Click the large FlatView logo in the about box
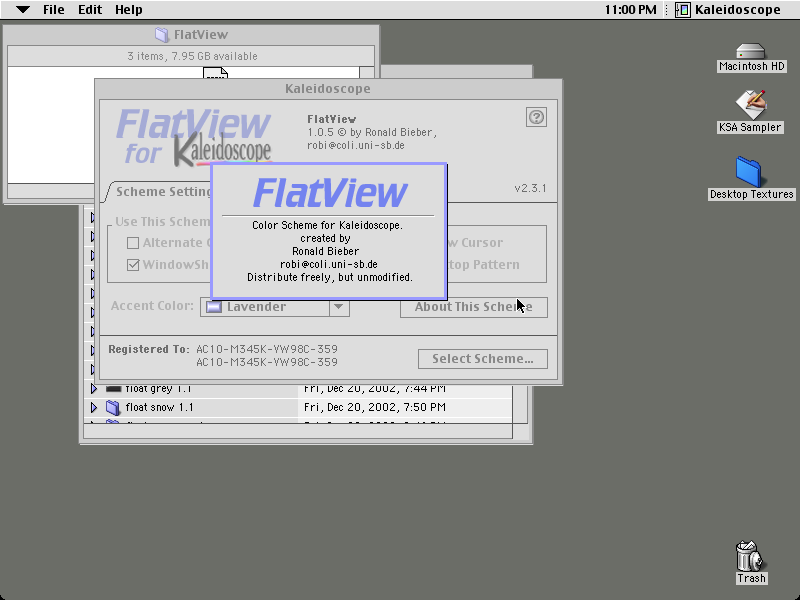Viewport: 800px width, 600px height. [330, 192]
